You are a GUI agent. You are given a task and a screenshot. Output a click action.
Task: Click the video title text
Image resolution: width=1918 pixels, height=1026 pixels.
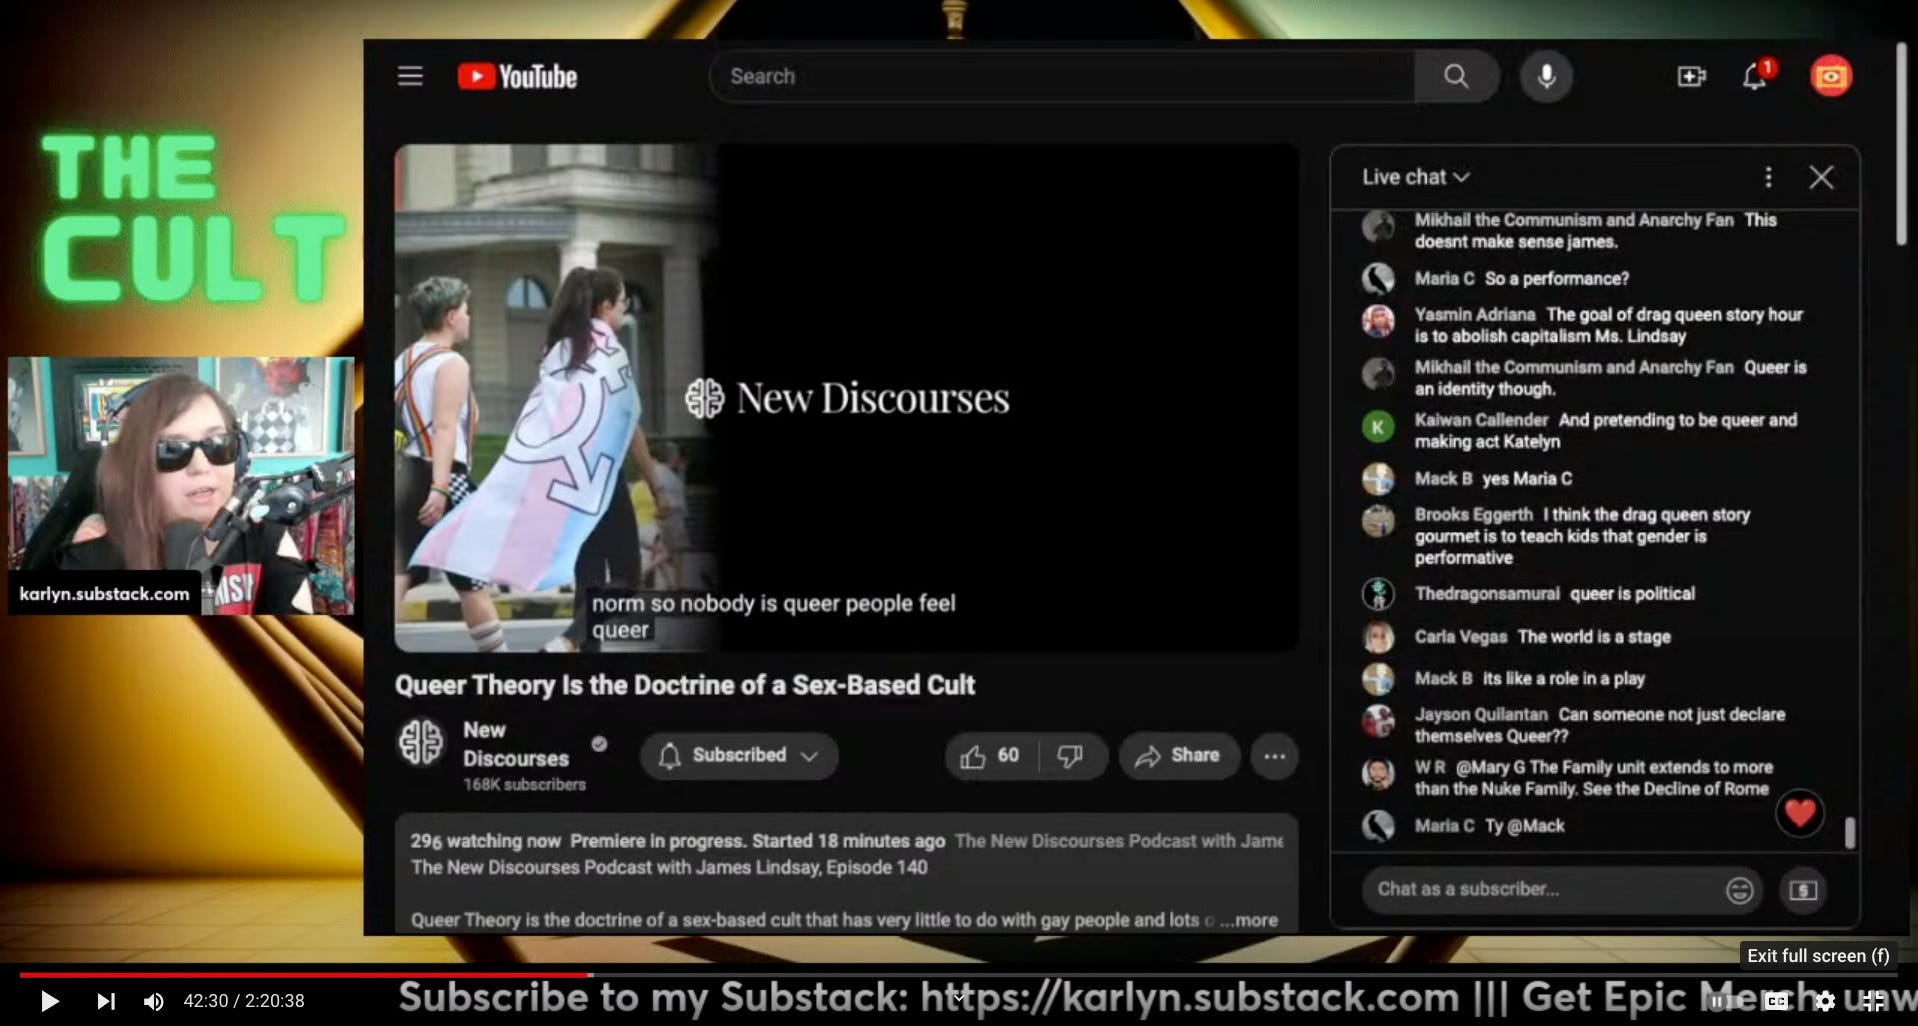pyautogui.click(x=684, y=685)
